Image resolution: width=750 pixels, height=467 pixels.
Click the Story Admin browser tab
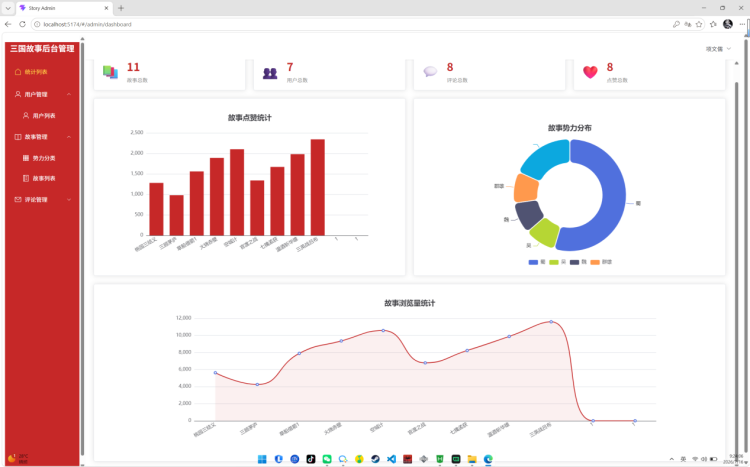64,8
